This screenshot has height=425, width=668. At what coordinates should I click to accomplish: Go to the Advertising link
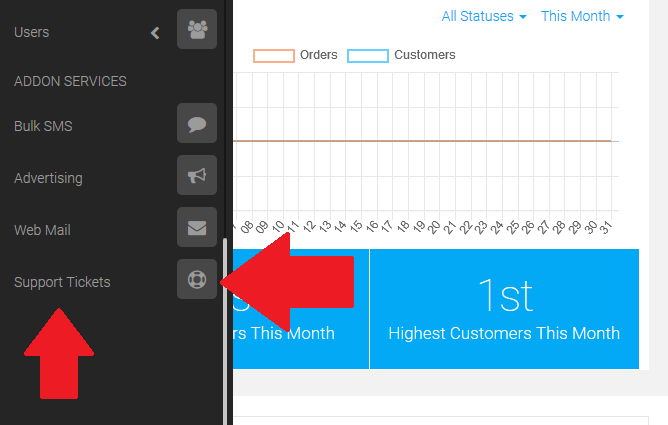(48, 178)
